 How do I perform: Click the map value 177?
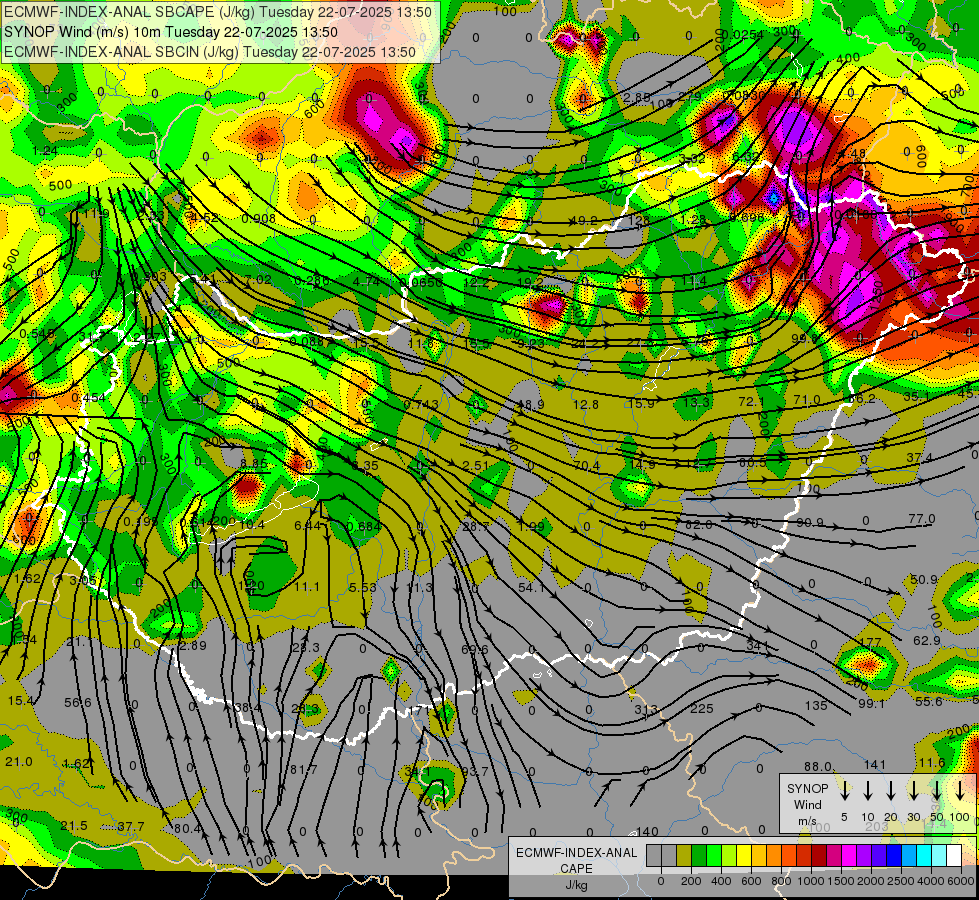click(870, 641)
